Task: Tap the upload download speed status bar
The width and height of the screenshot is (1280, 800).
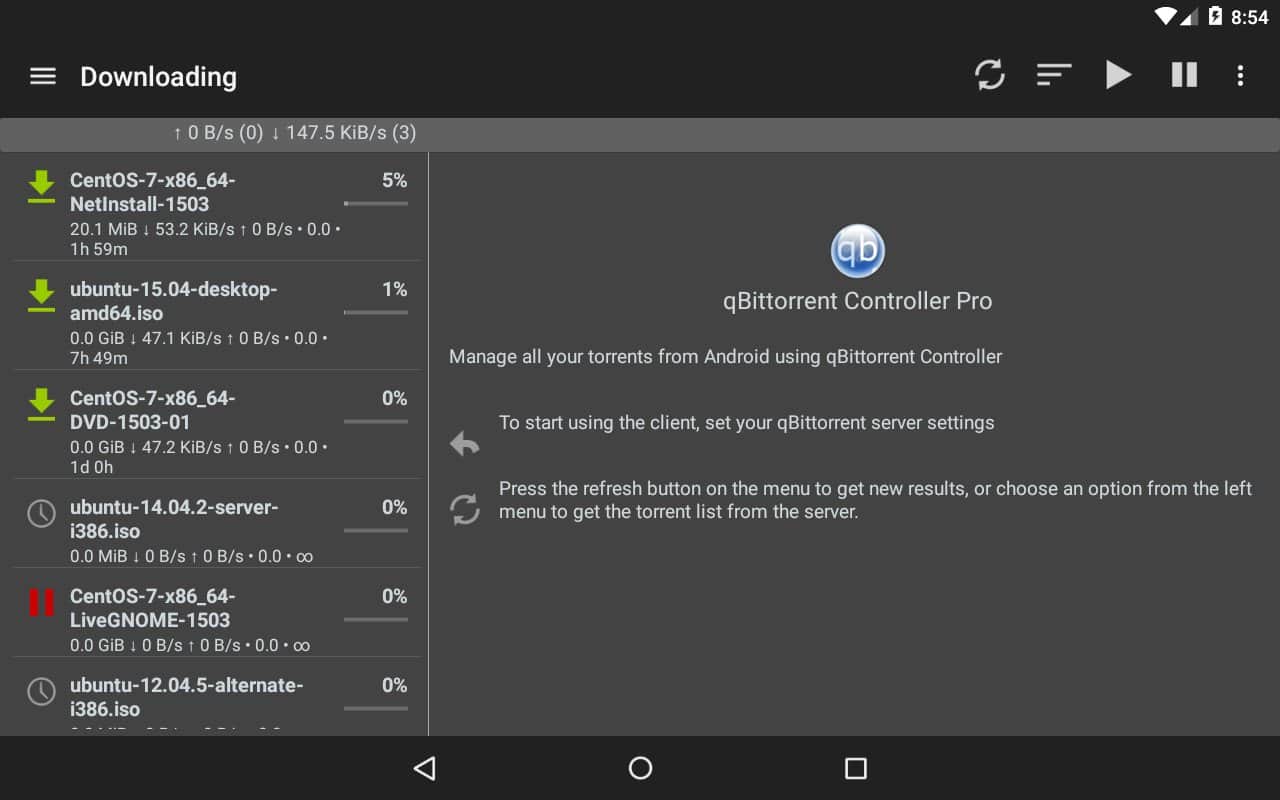Action: (x=294, y=133)
